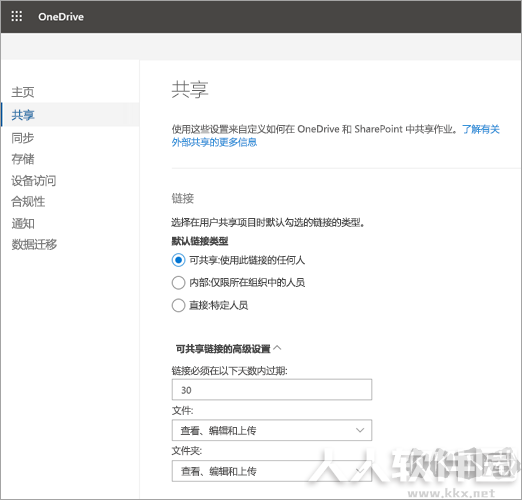Open the 文件夹 permission dropdown
This screenshot has width=522, height=500.
click(272, 471)
